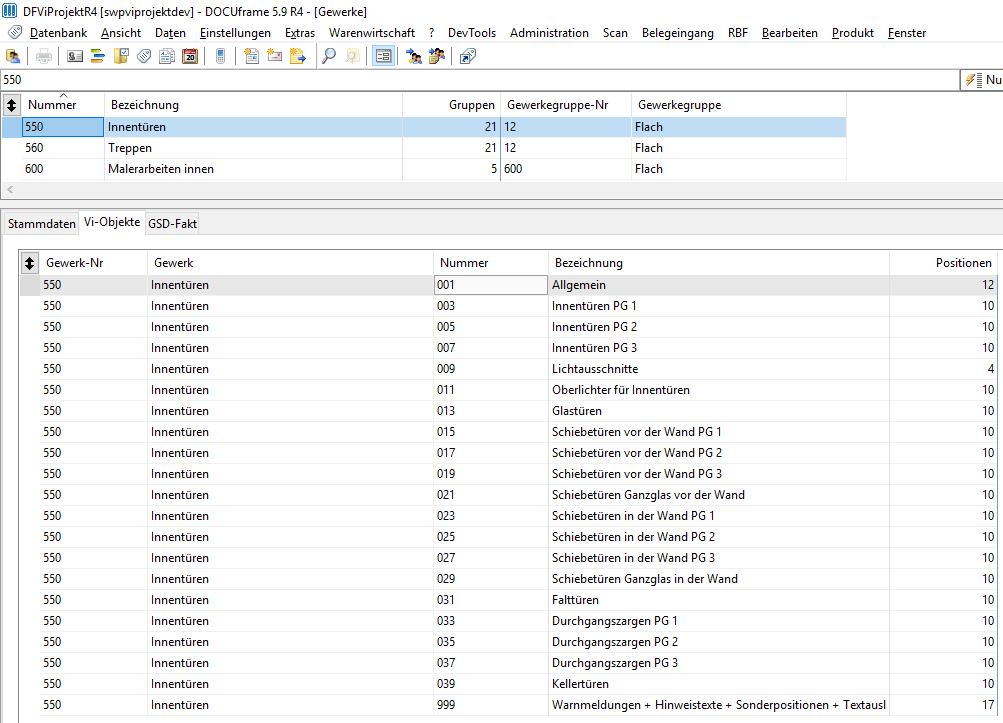Select the Malerarbeiten innen row
The image size is (1003, 723).
[423, 169]
